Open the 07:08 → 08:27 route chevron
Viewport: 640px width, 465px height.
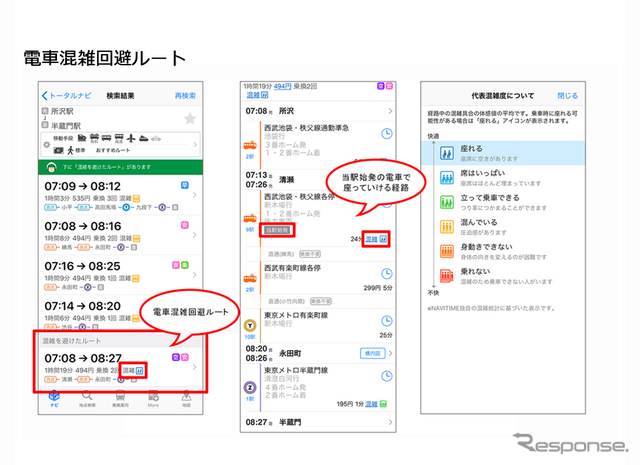click(195, 367)
